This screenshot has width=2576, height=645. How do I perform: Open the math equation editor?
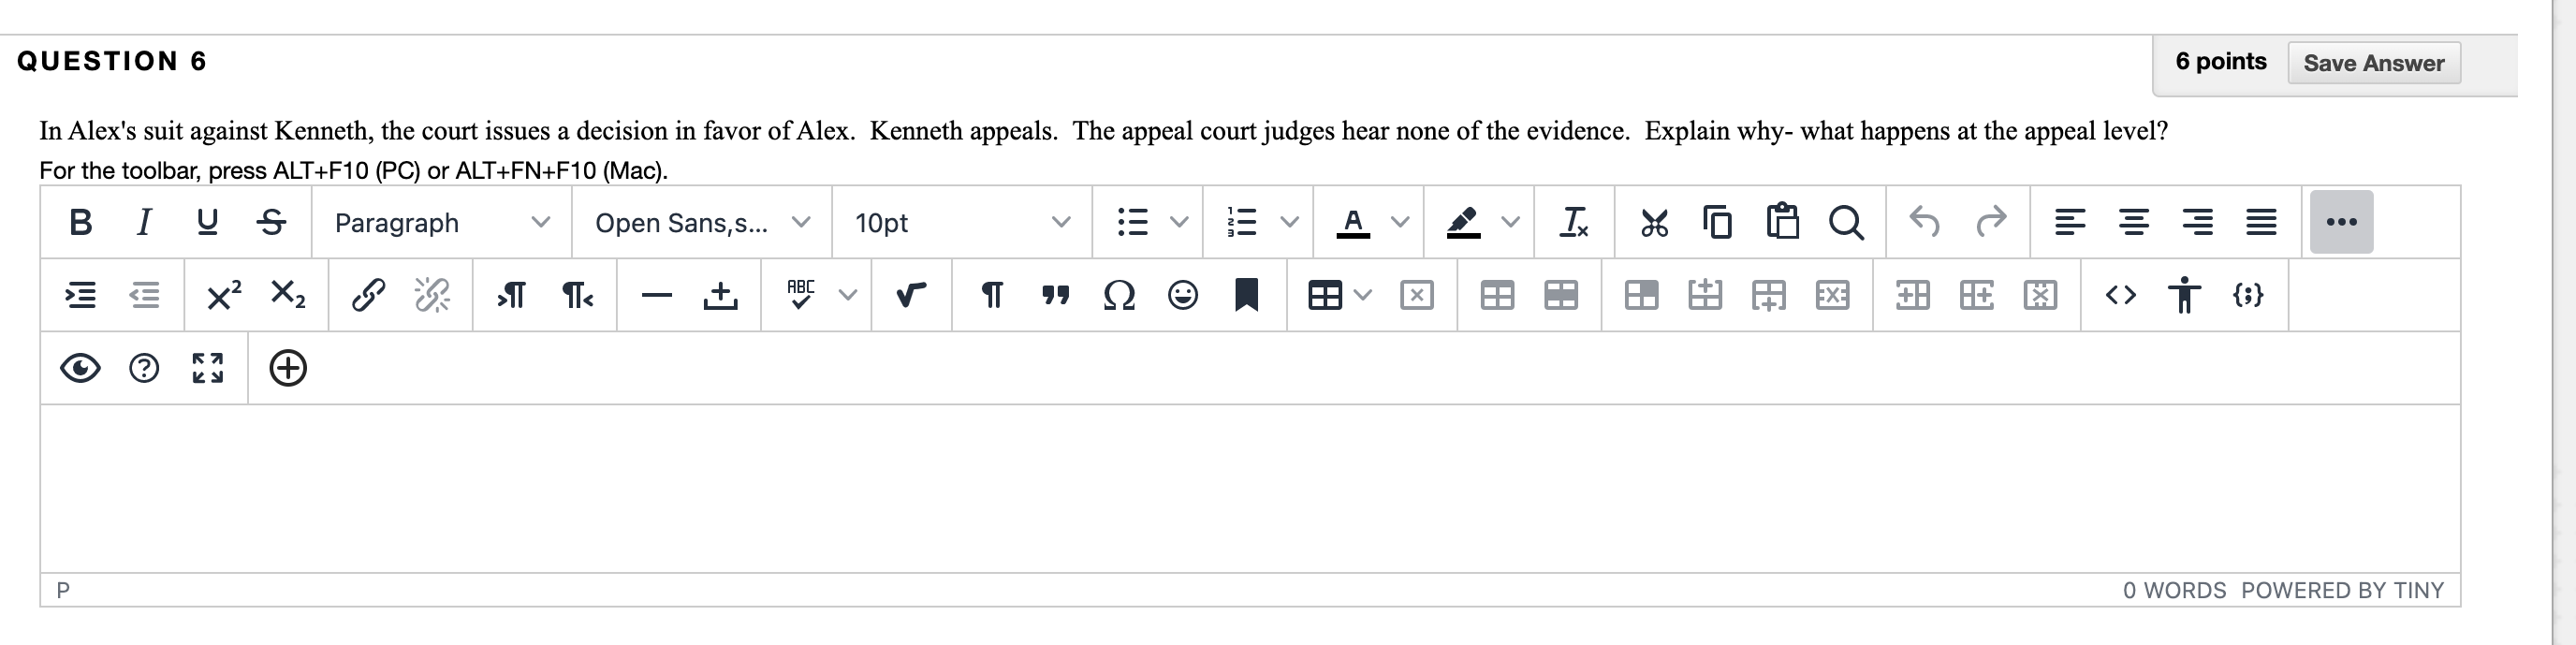[911, 295]
